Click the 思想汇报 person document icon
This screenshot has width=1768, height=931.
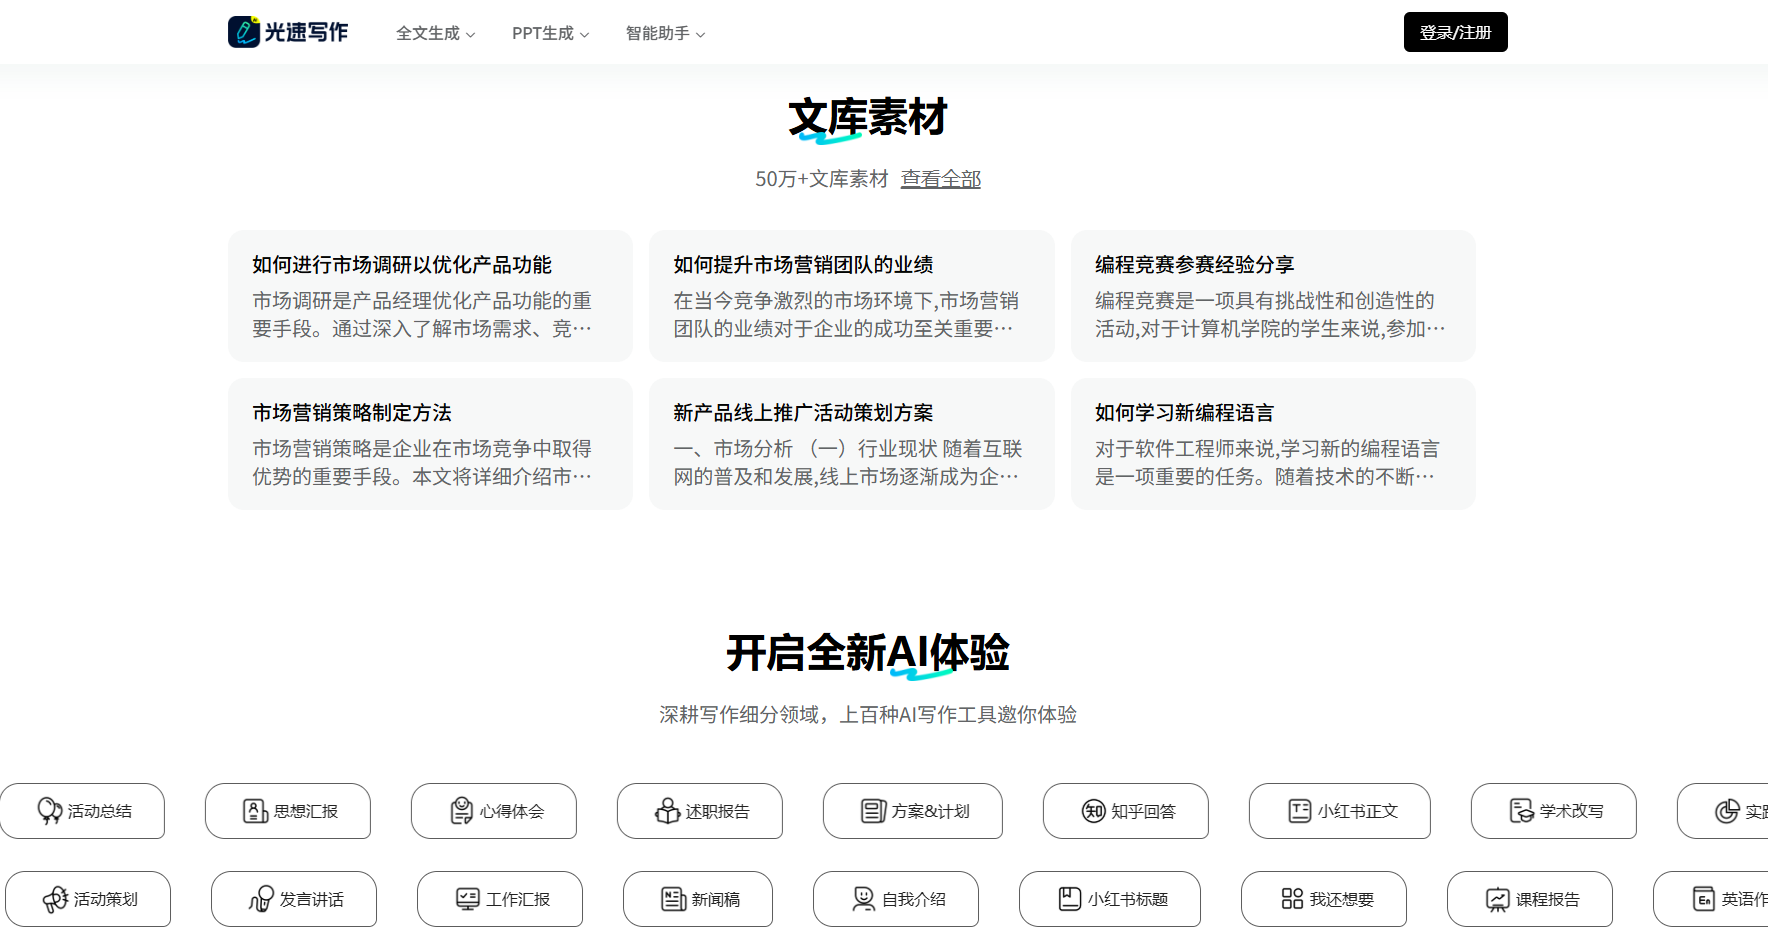[255, 811]
